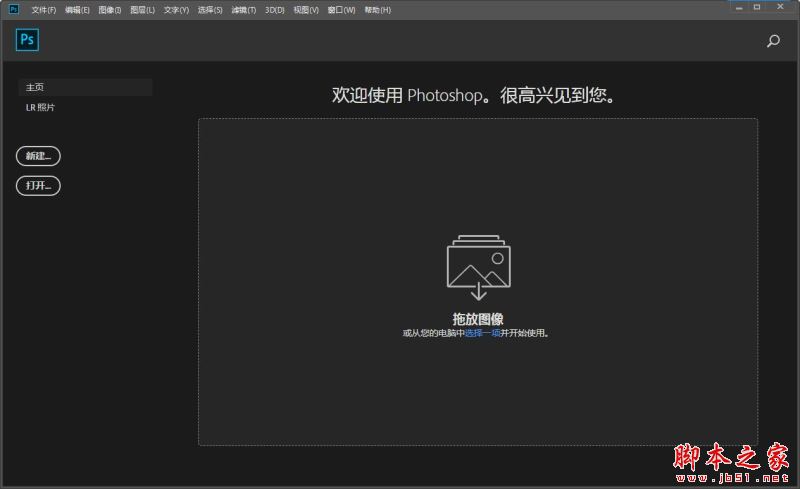Open the 图像(I) menu

(x=110, y=10)
